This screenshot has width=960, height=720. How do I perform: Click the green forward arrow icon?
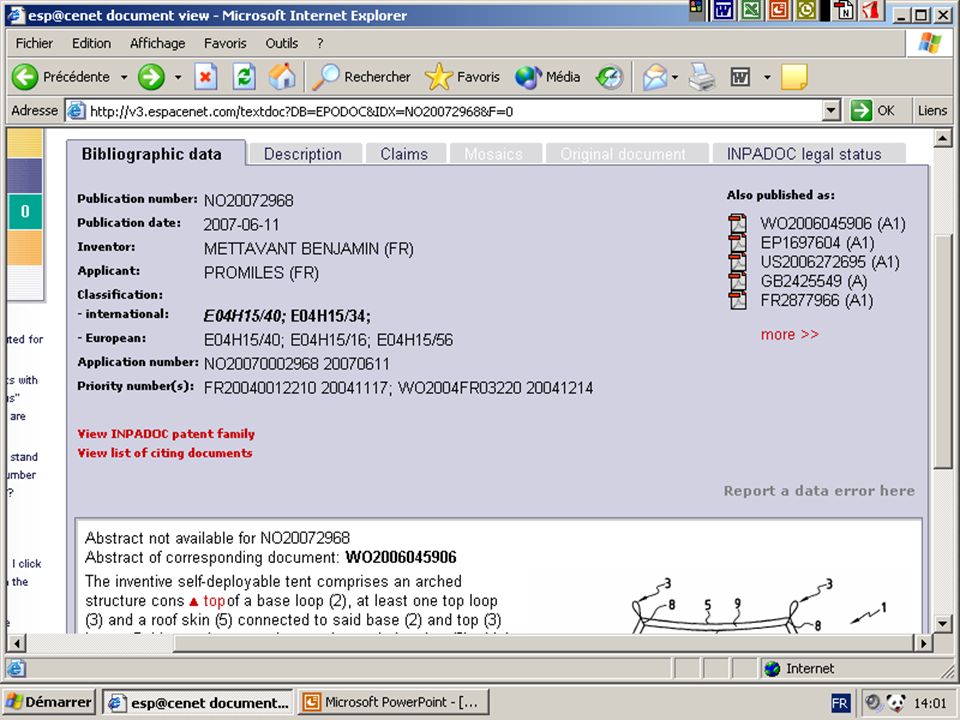click(151, 77)
